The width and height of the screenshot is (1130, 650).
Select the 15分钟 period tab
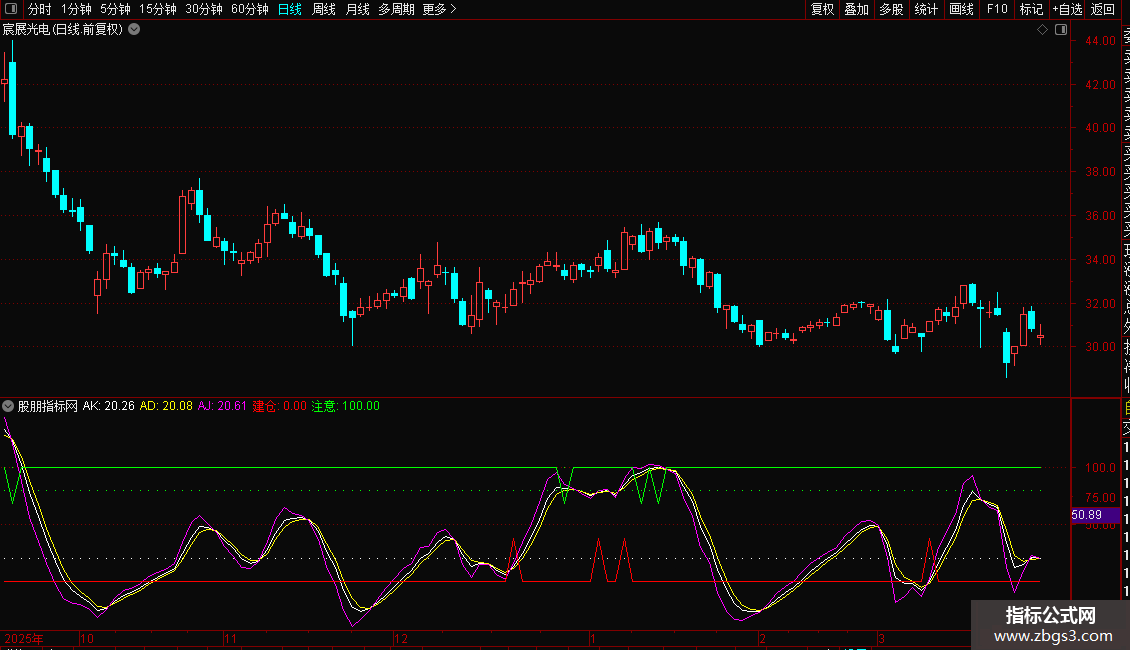pyautogui.click(x=158, y=9)
